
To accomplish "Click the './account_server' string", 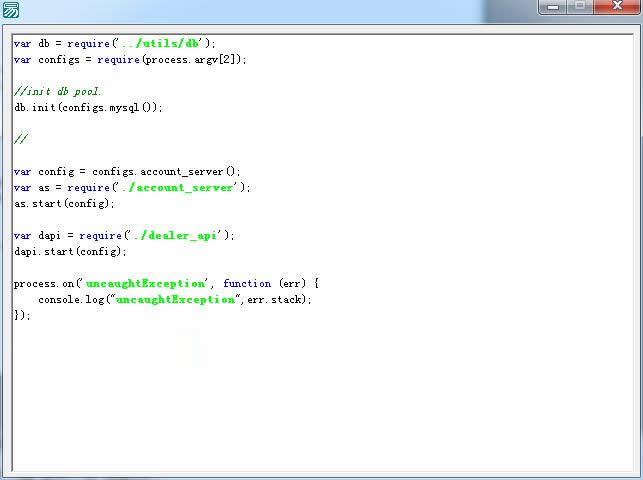I will pos(176,188).
